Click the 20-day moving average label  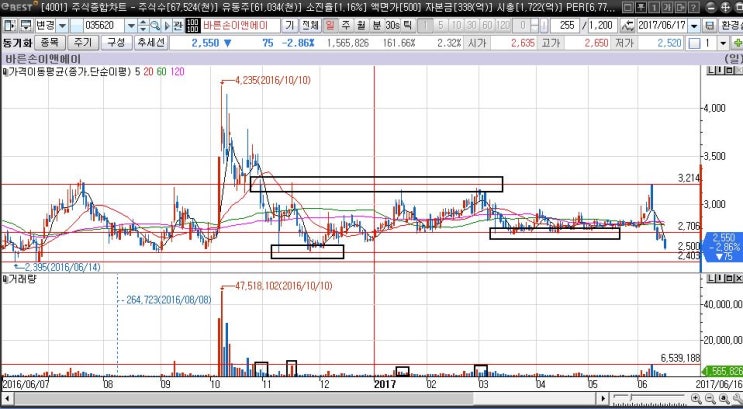coord(148,72)
